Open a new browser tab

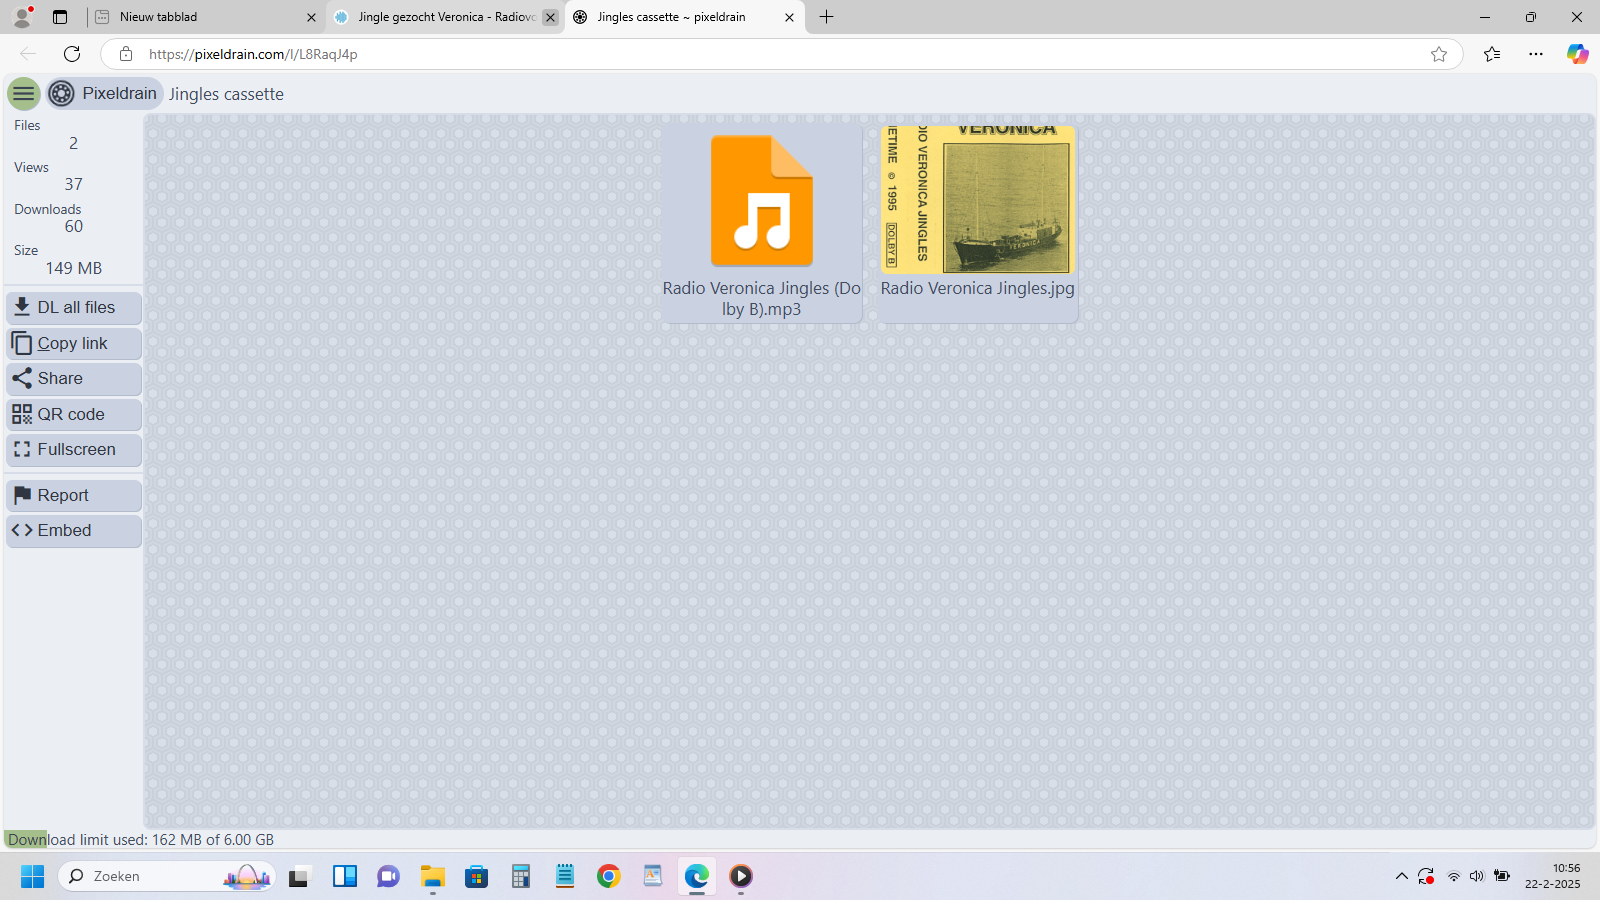coord(826,17)
